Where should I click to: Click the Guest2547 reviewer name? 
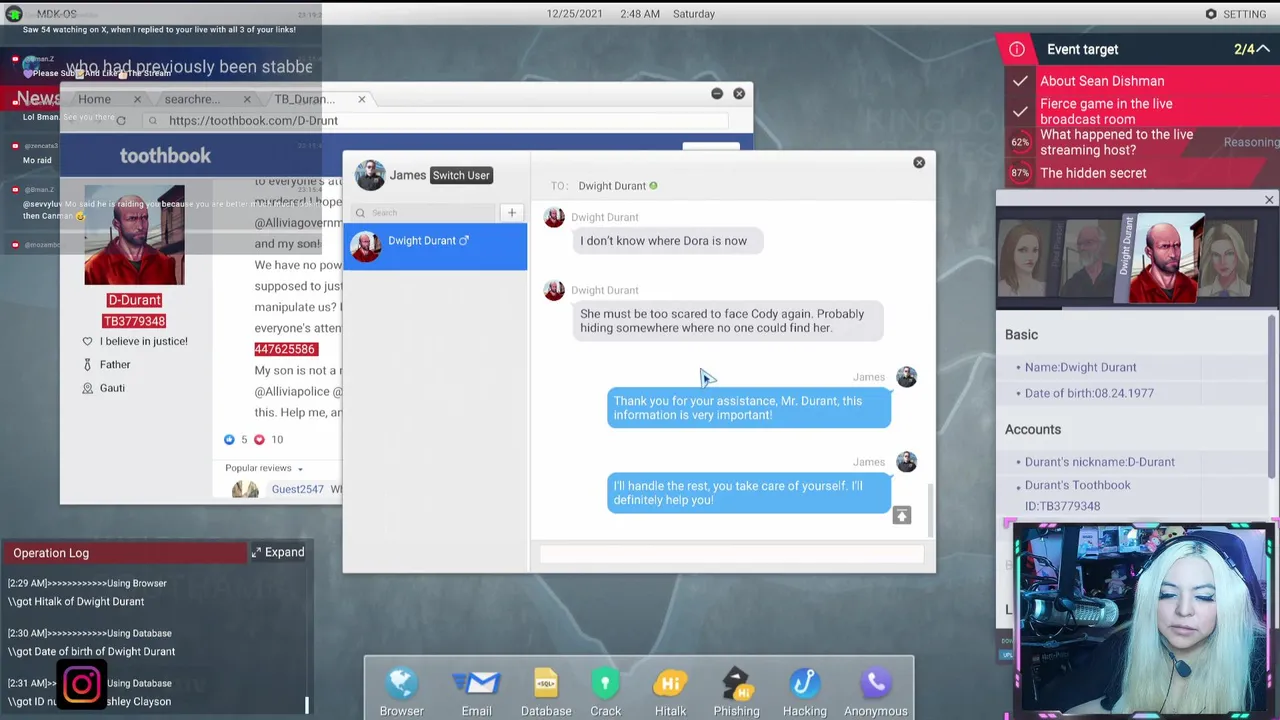click(x=297, y=489)
